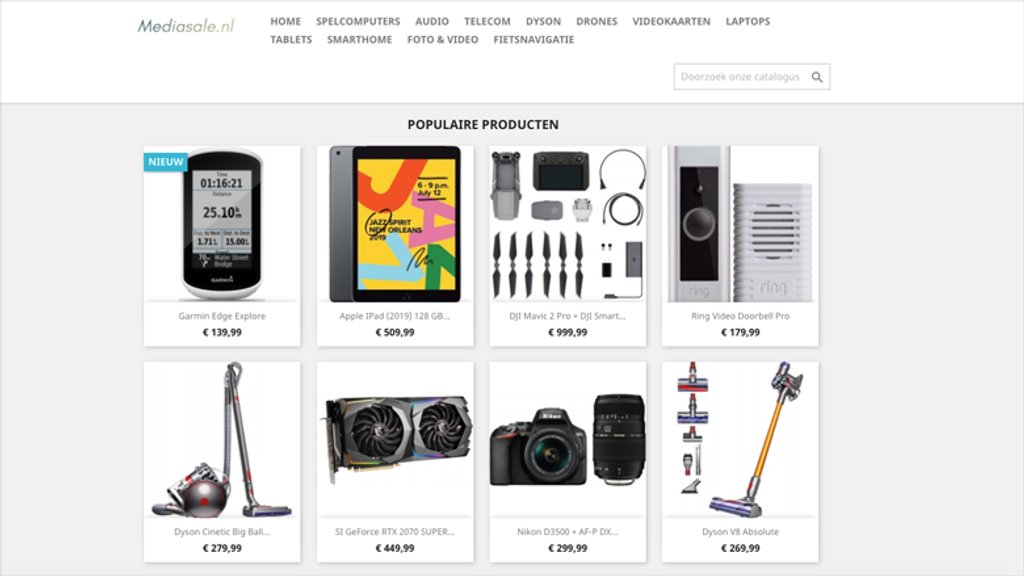
Task: Go to the SPELCOMPUTERS menu
Action: click(x=358, y=22)
